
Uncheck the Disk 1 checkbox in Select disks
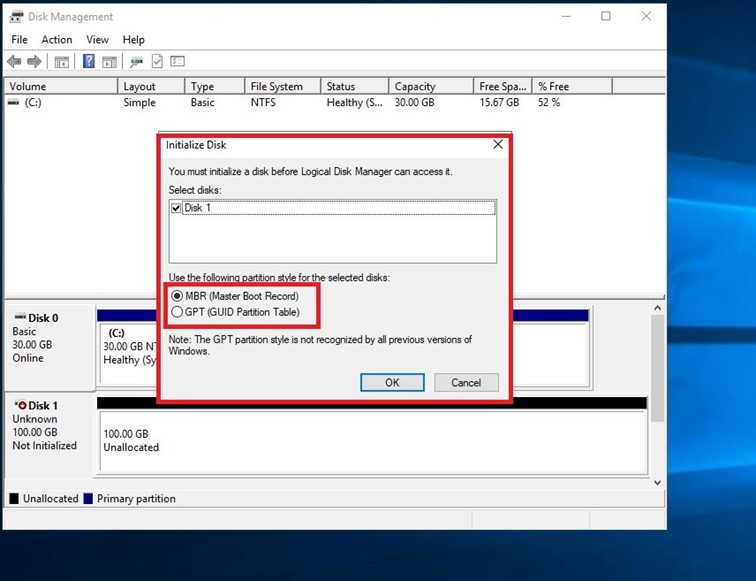click(177, 208)
